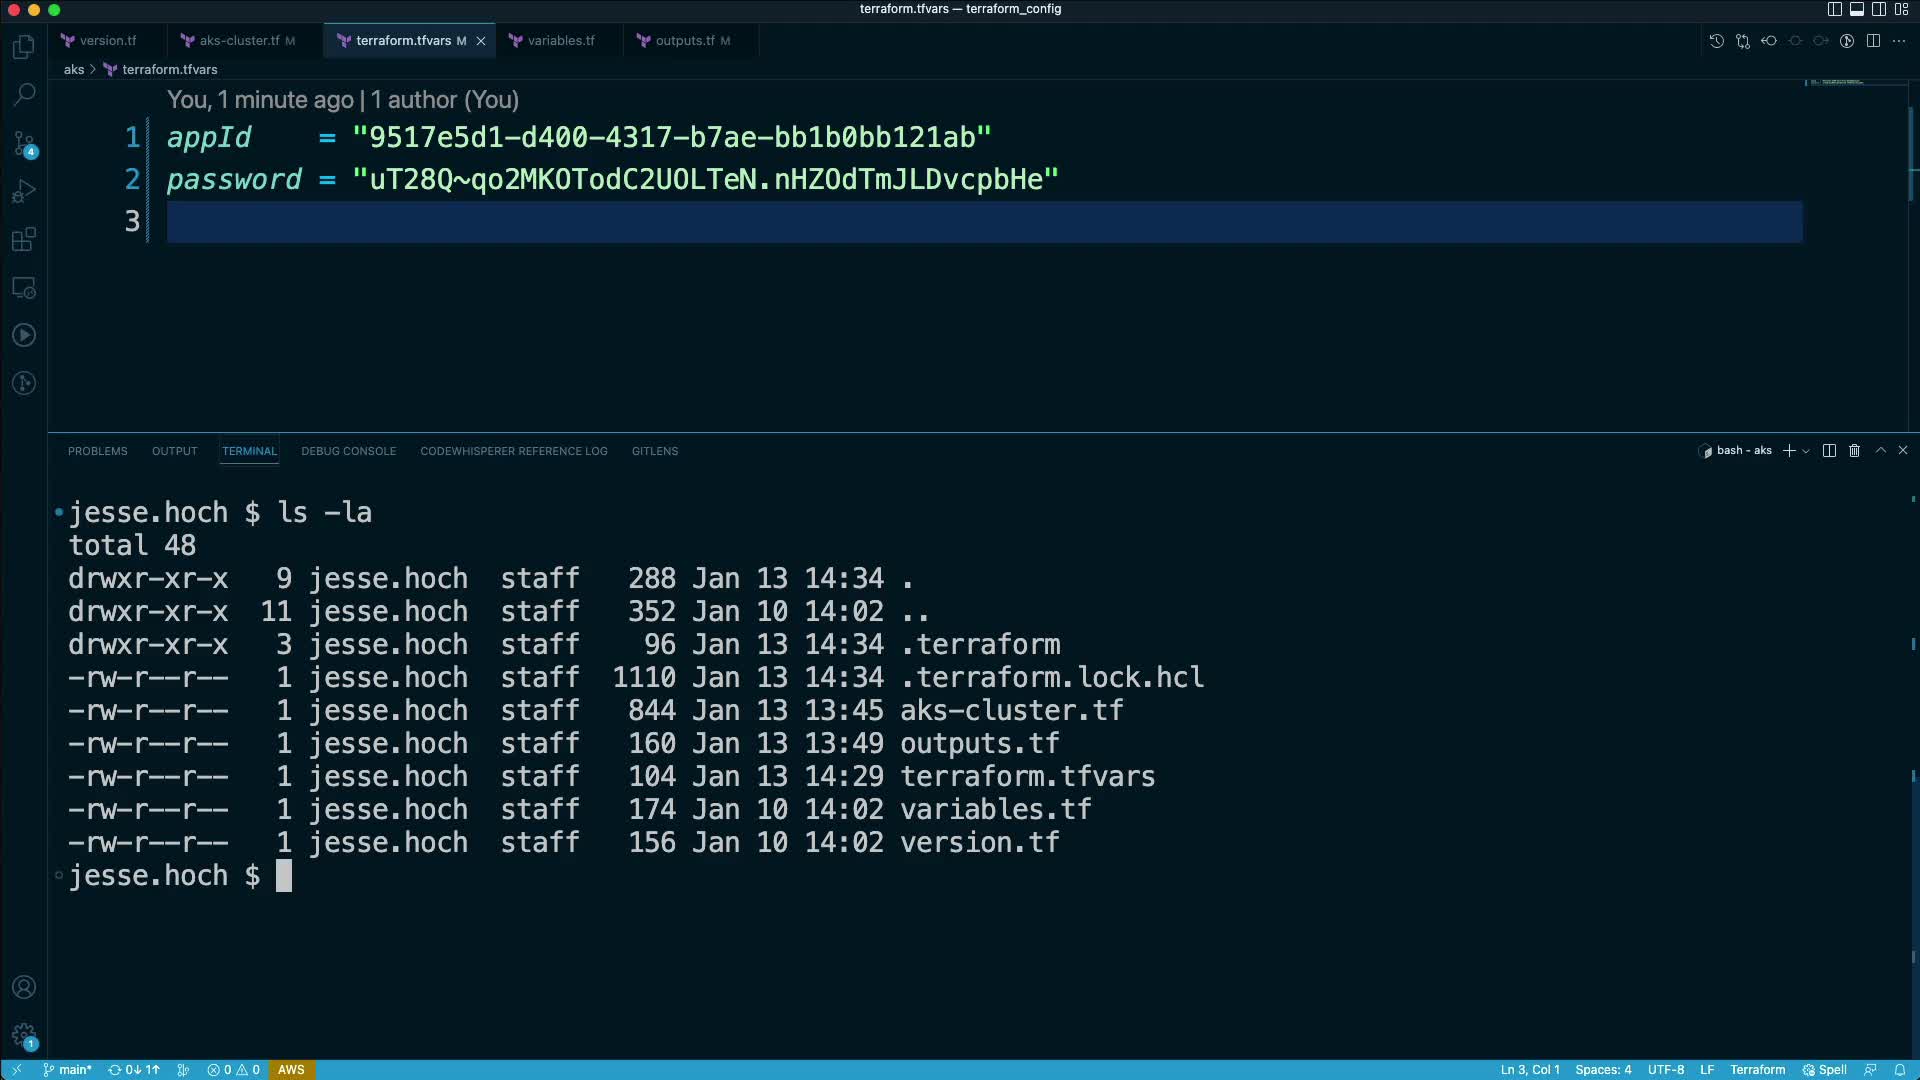Click the main* branch in status bar
The image size is (1920, 1080).
click(68, 1070)
